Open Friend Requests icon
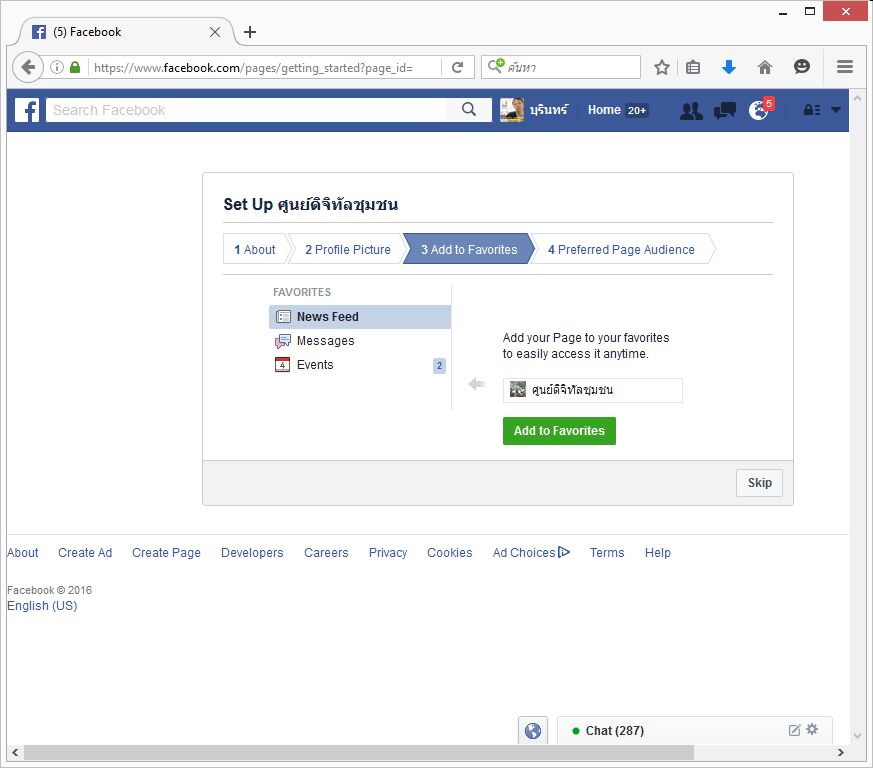Screen dimensions: 873x768 point(691,111)
